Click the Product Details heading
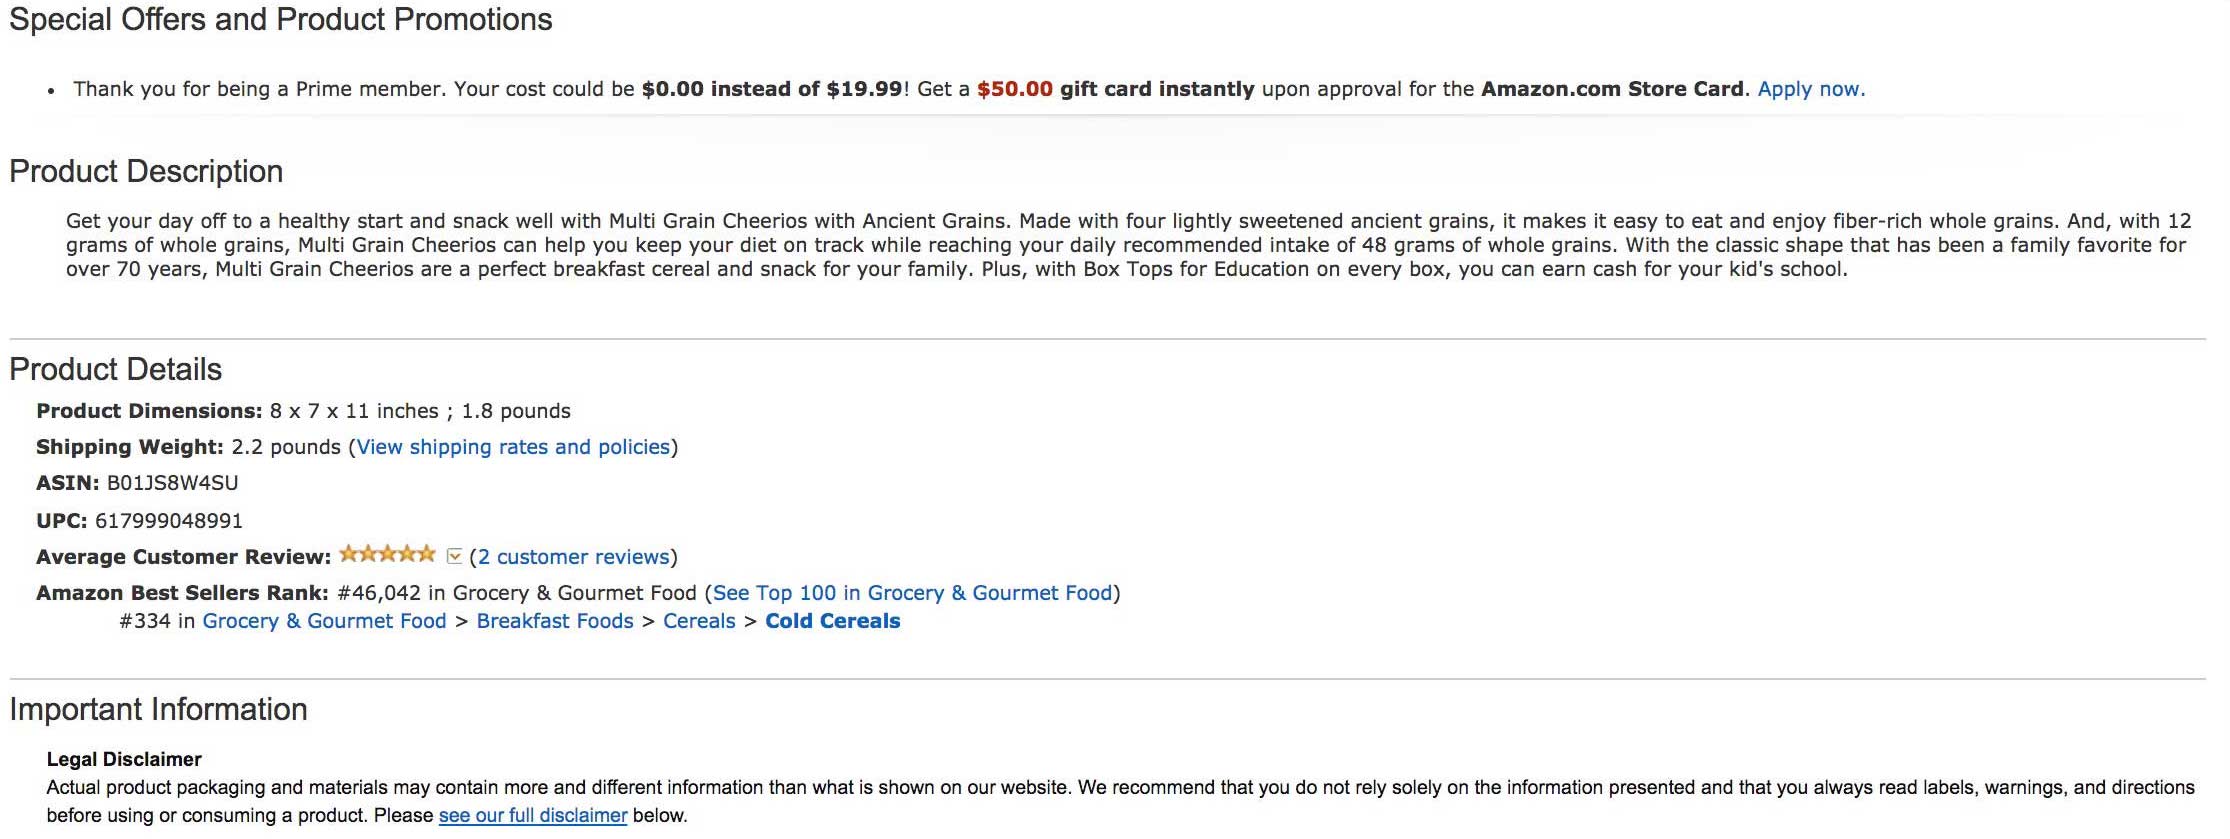 [116, 369]
